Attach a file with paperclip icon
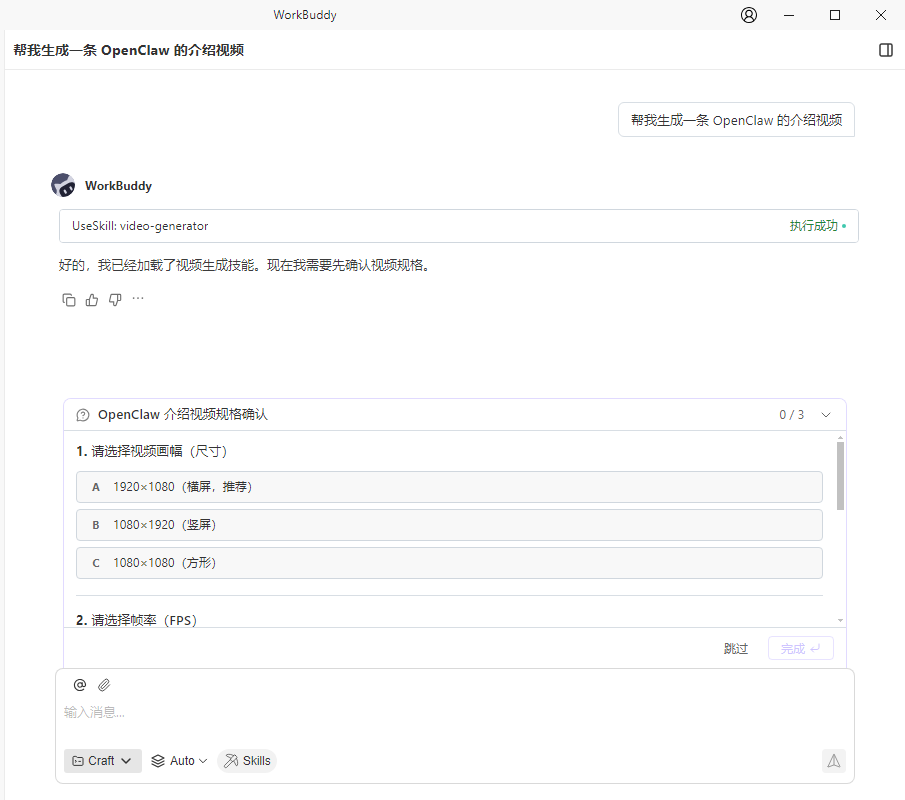The image size is (905, 800). click(104, 685)
